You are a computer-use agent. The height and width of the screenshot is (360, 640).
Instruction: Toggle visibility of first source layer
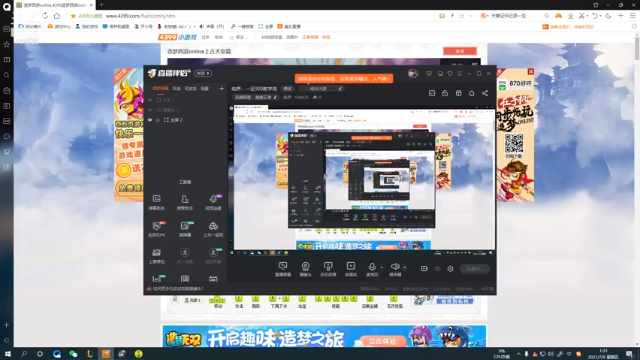coord(150,100)
